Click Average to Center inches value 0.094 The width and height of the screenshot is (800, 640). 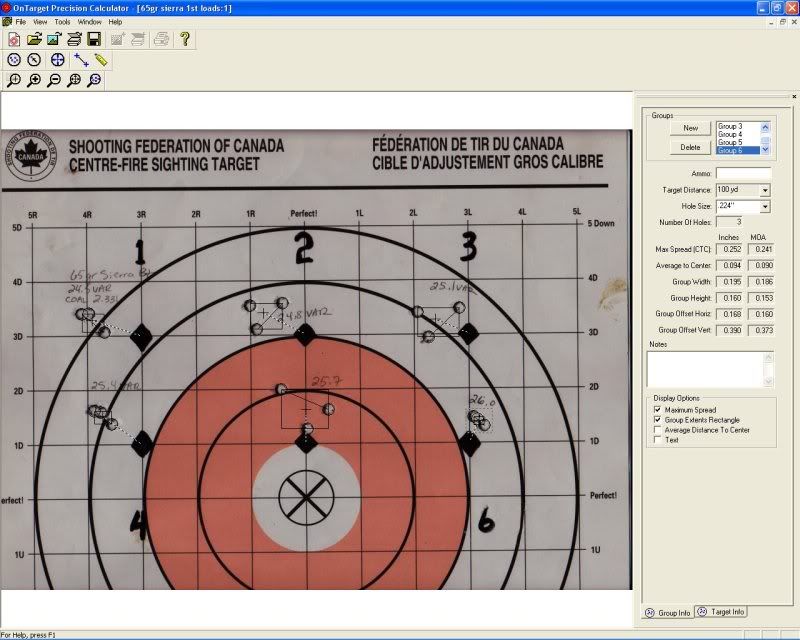730,265
